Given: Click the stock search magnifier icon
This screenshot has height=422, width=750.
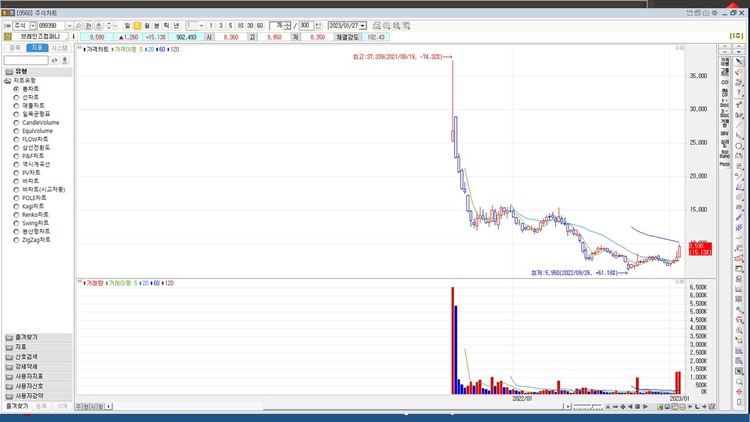Looking at the screenshot, I should pos(78,26).
